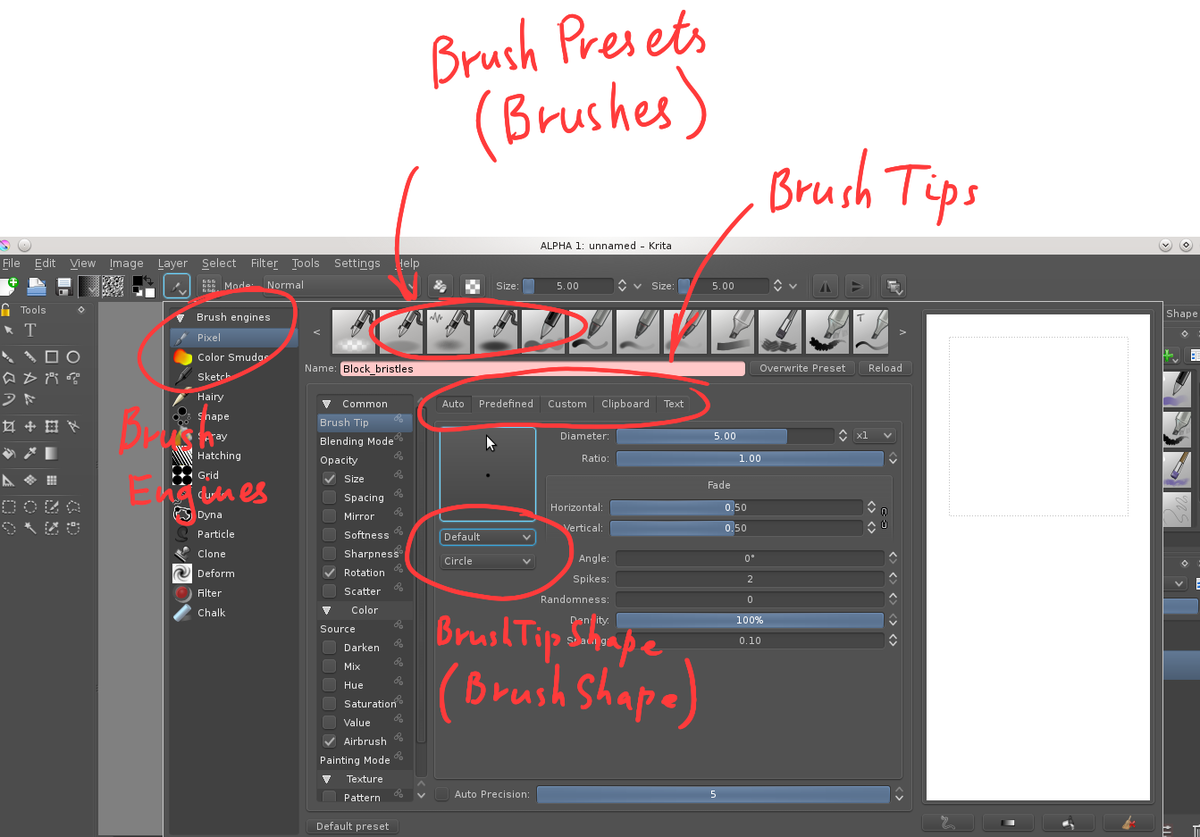
Task: Click the brush Name field containing Block_bristles
Action: click(542, 369)
